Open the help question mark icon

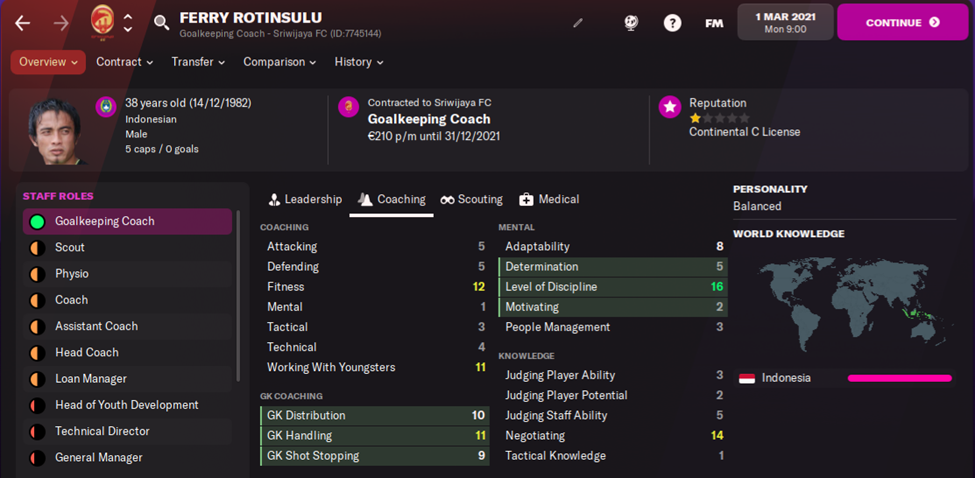click(x=672, y=22)
